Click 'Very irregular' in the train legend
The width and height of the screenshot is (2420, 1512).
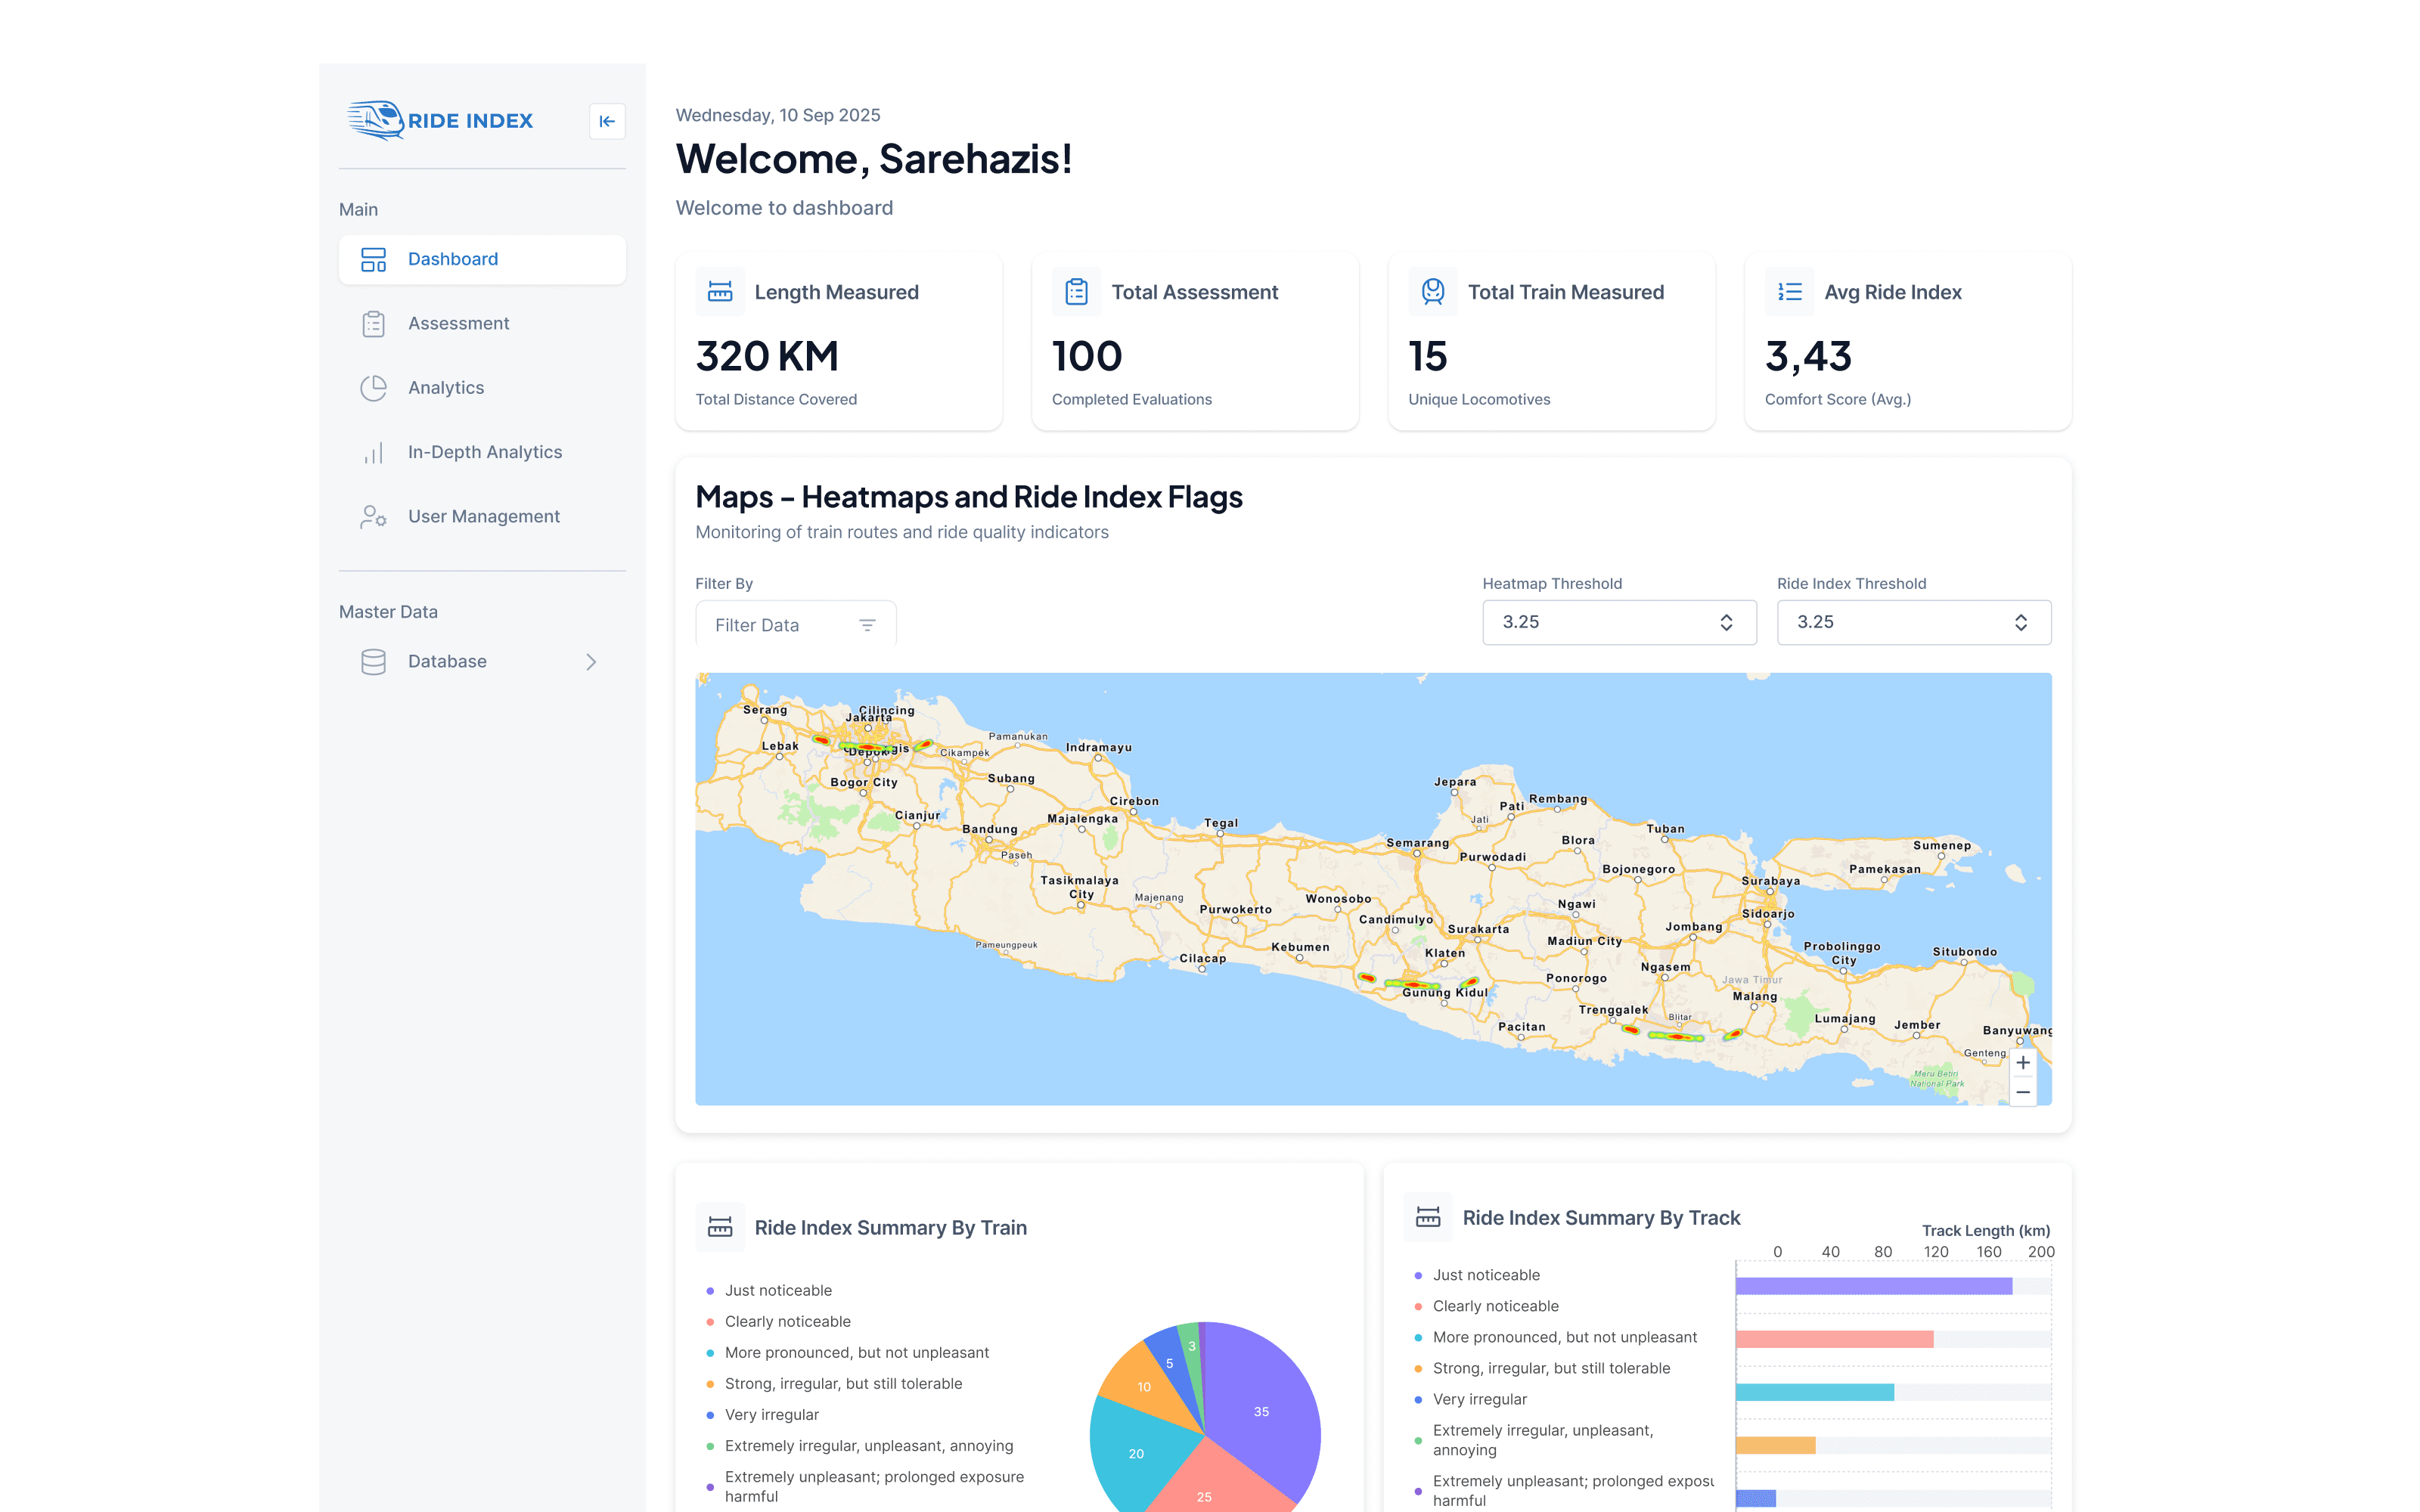[x=771, y=1415]
